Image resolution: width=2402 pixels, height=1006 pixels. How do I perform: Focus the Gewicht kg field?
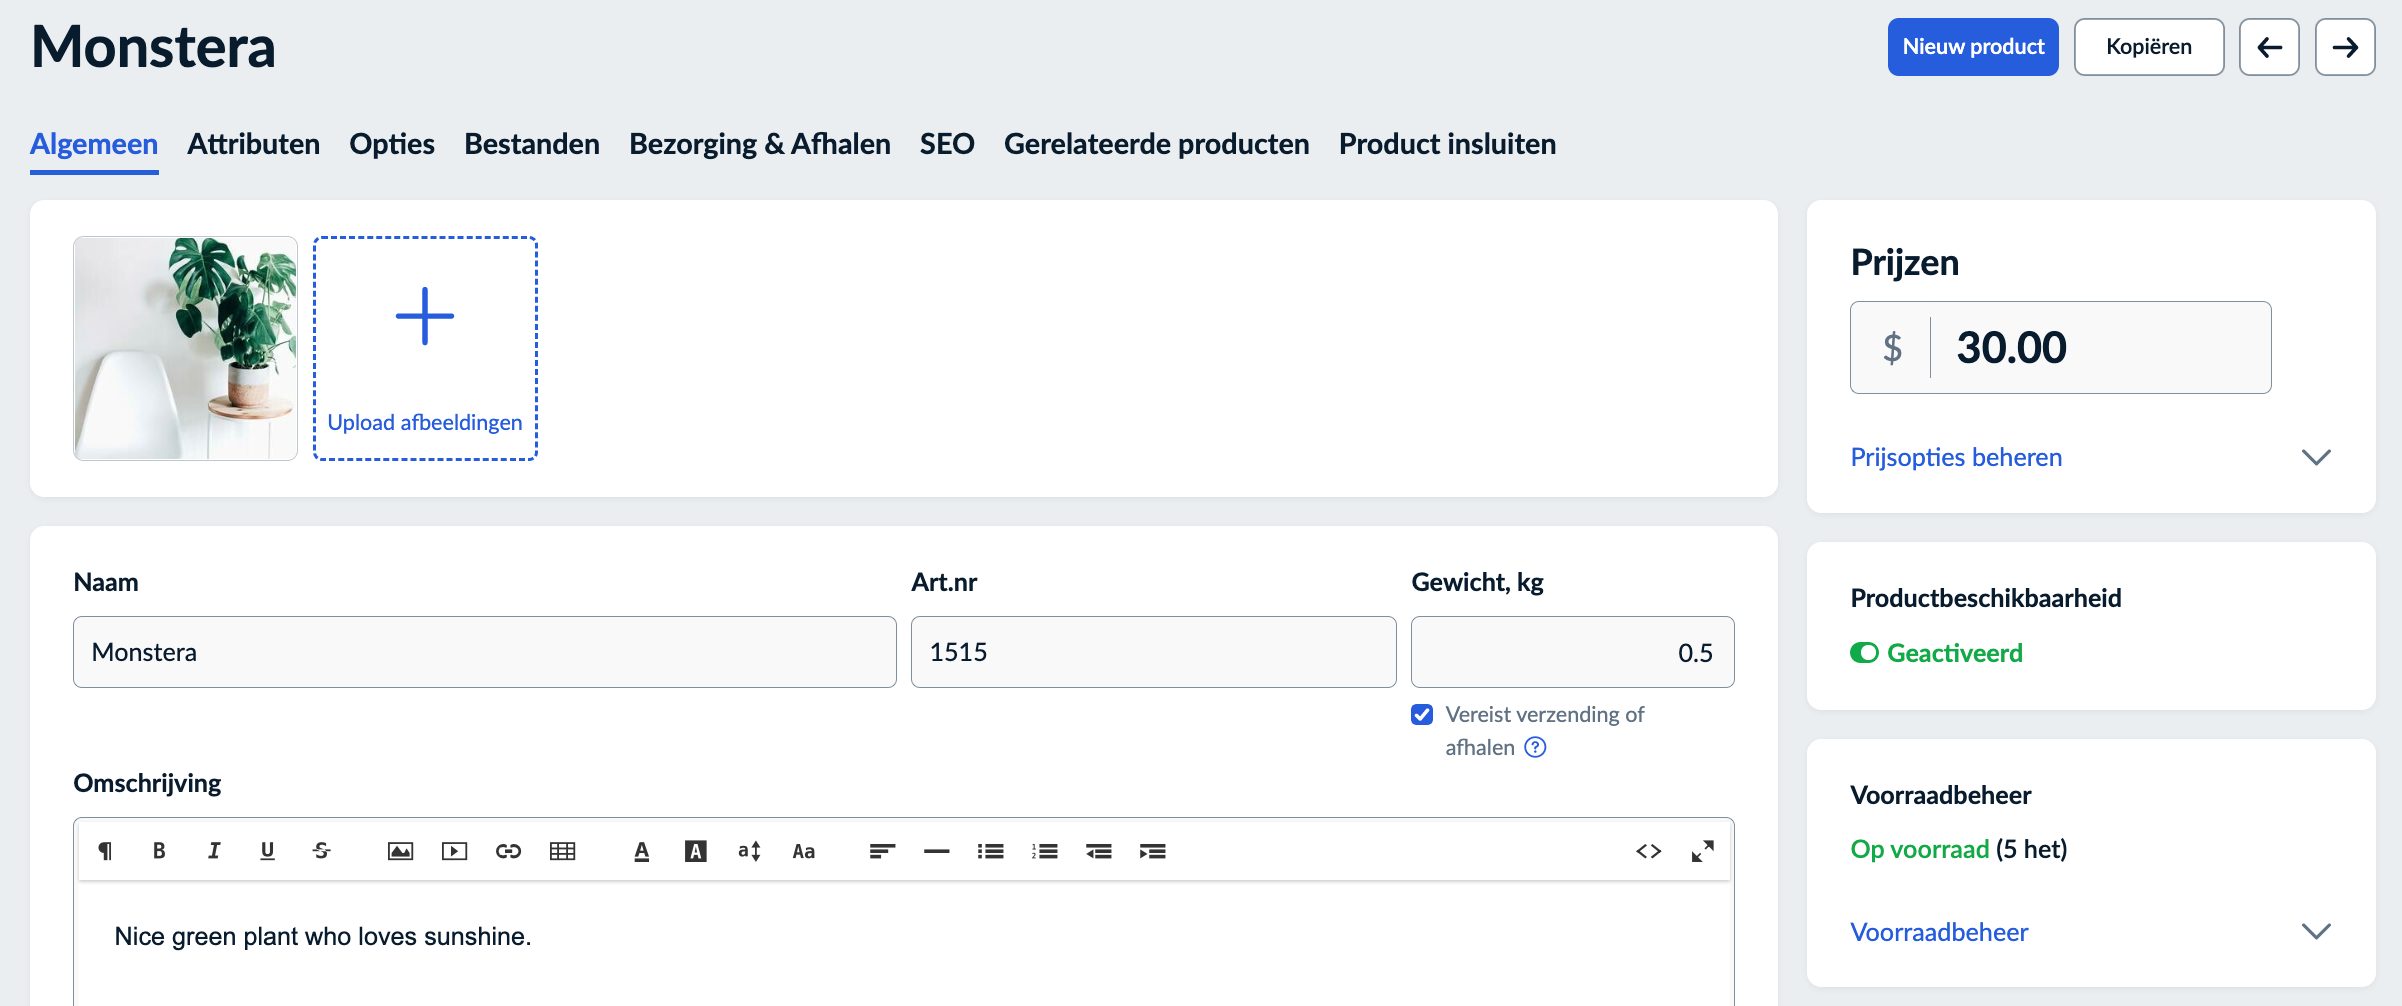pos(1572,652)
